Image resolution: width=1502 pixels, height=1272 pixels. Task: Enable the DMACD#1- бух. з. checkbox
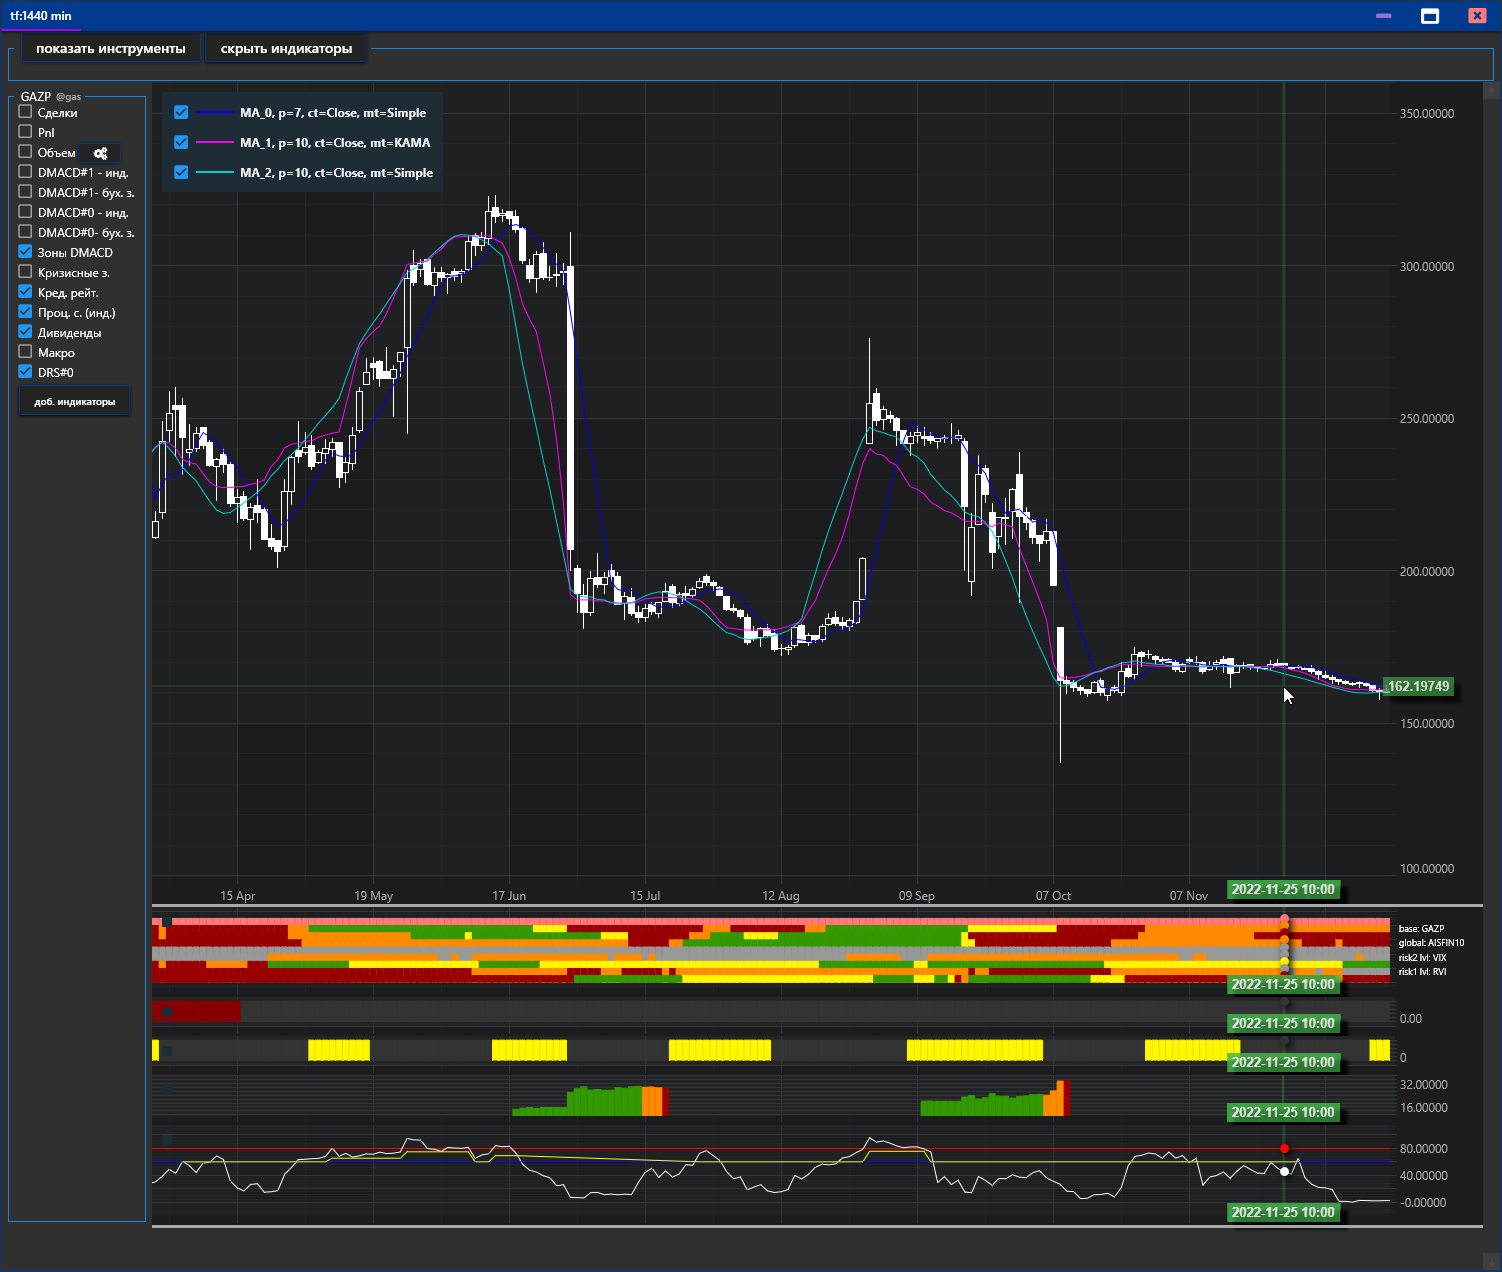tap(26, 191)
